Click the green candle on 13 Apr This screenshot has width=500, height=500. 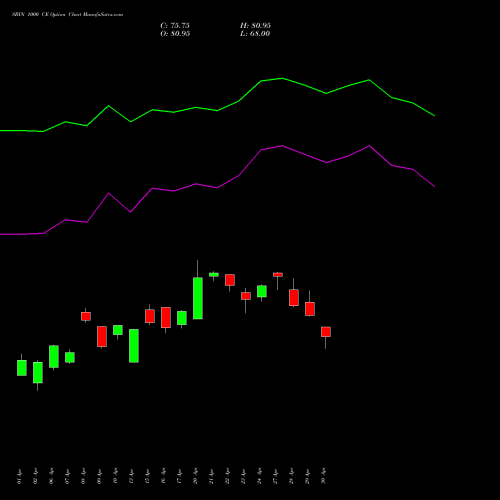pyautogui.click(x=134, y=346)
